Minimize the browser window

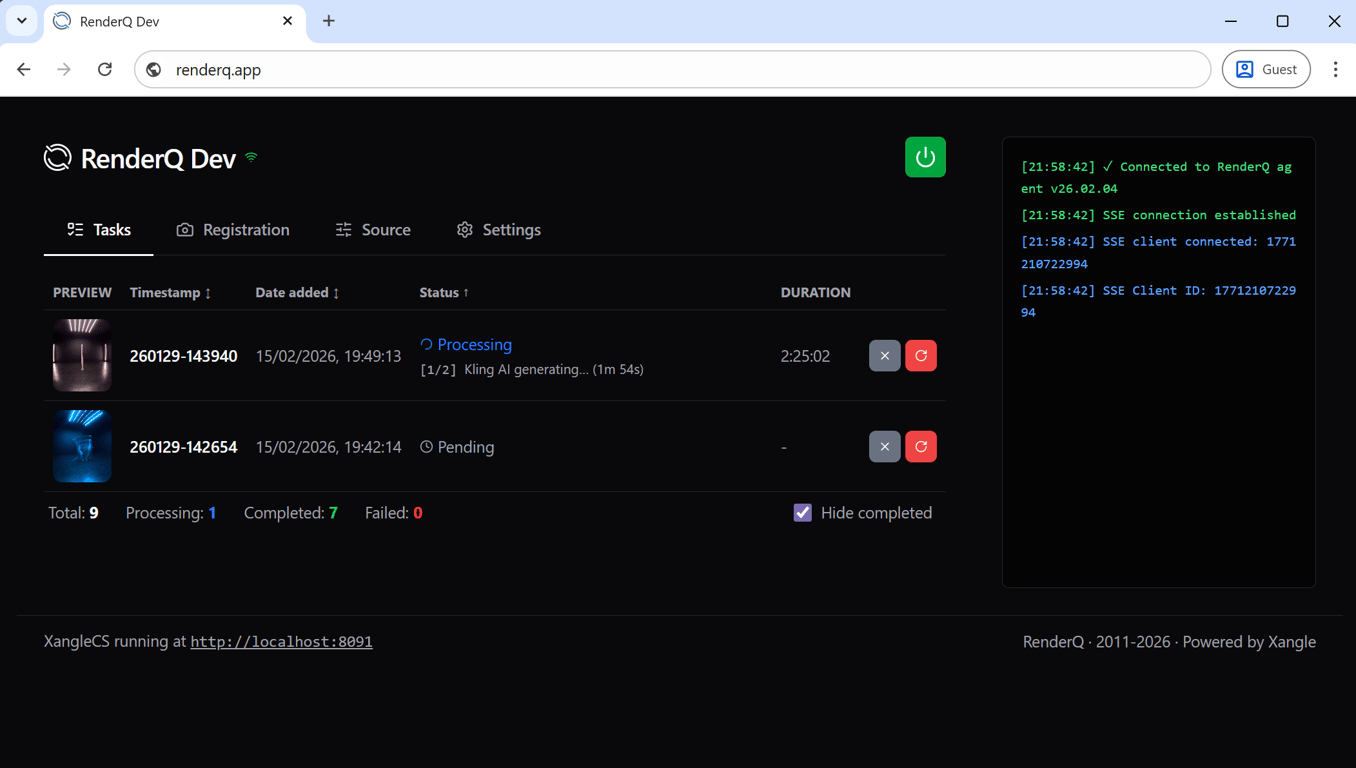coord(1231,21)
